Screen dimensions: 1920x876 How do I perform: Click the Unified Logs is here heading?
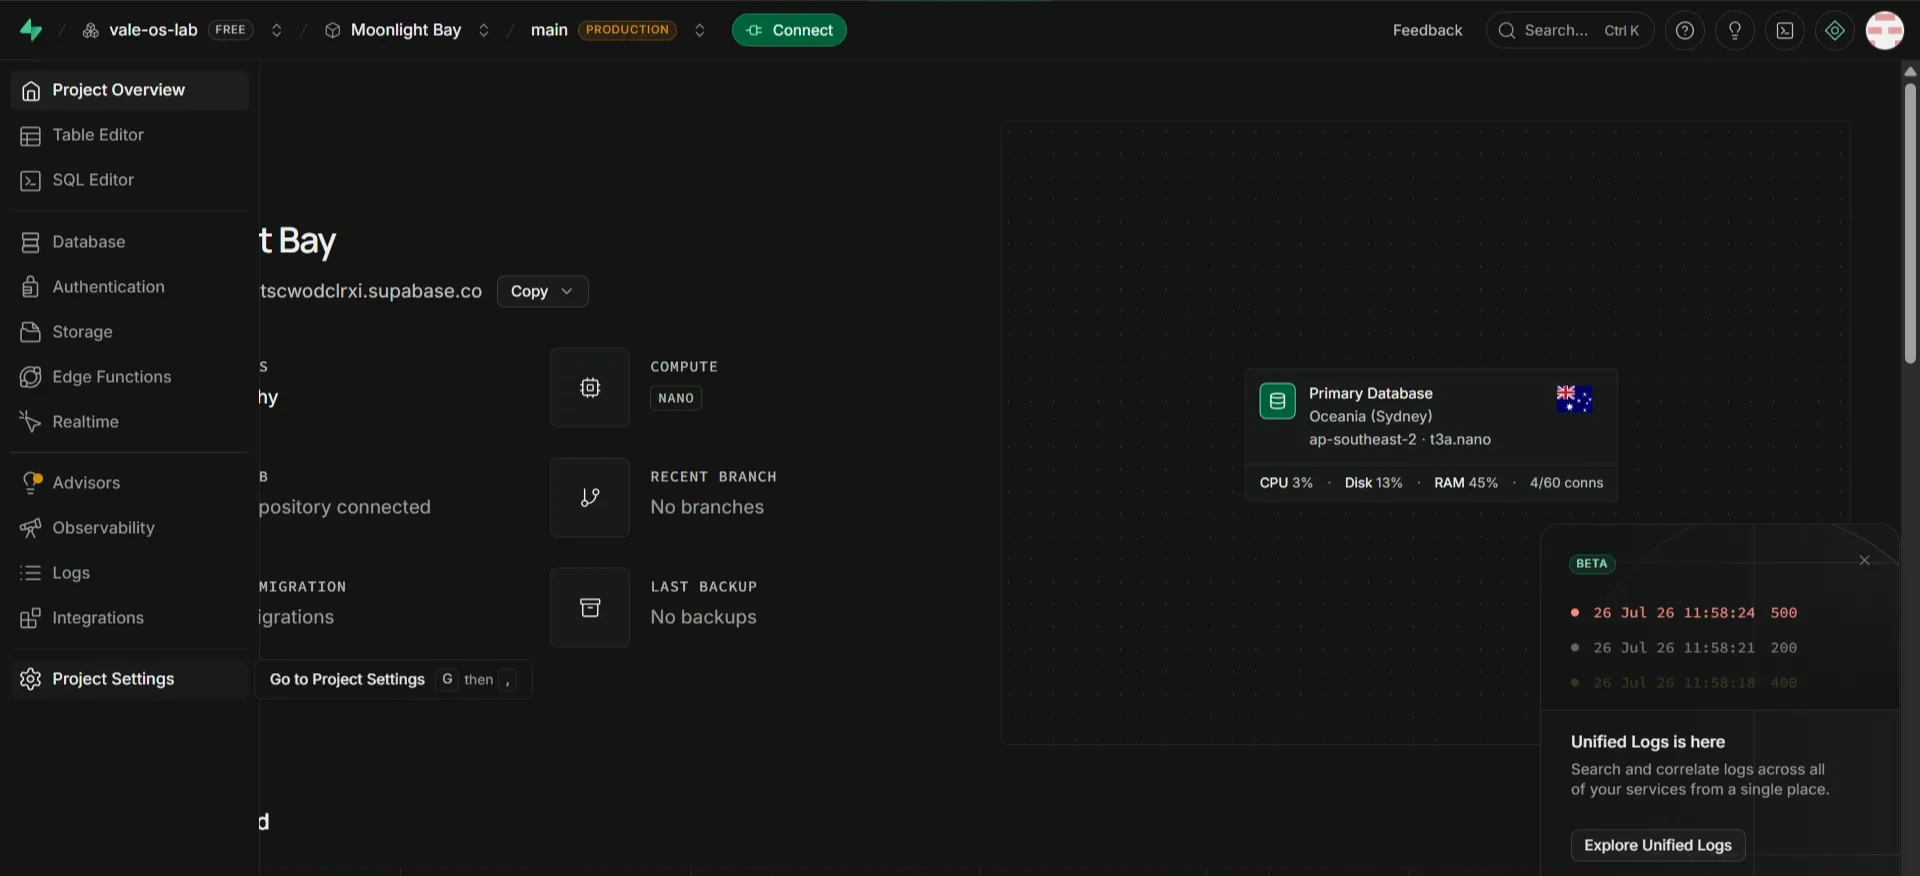click(x=1647, y=742)
